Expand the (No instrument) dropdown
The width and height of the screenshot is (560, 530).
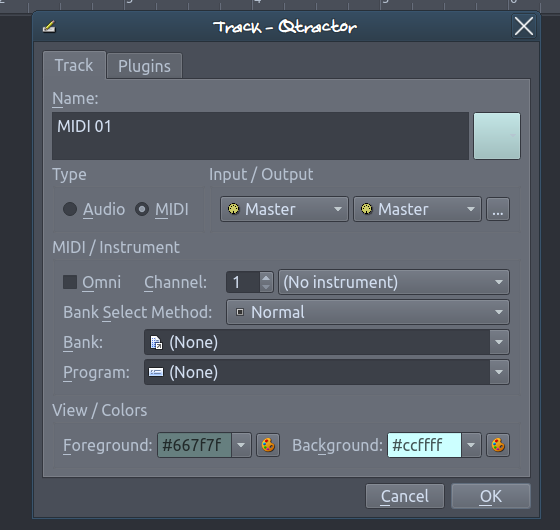[x=394, y=282]
